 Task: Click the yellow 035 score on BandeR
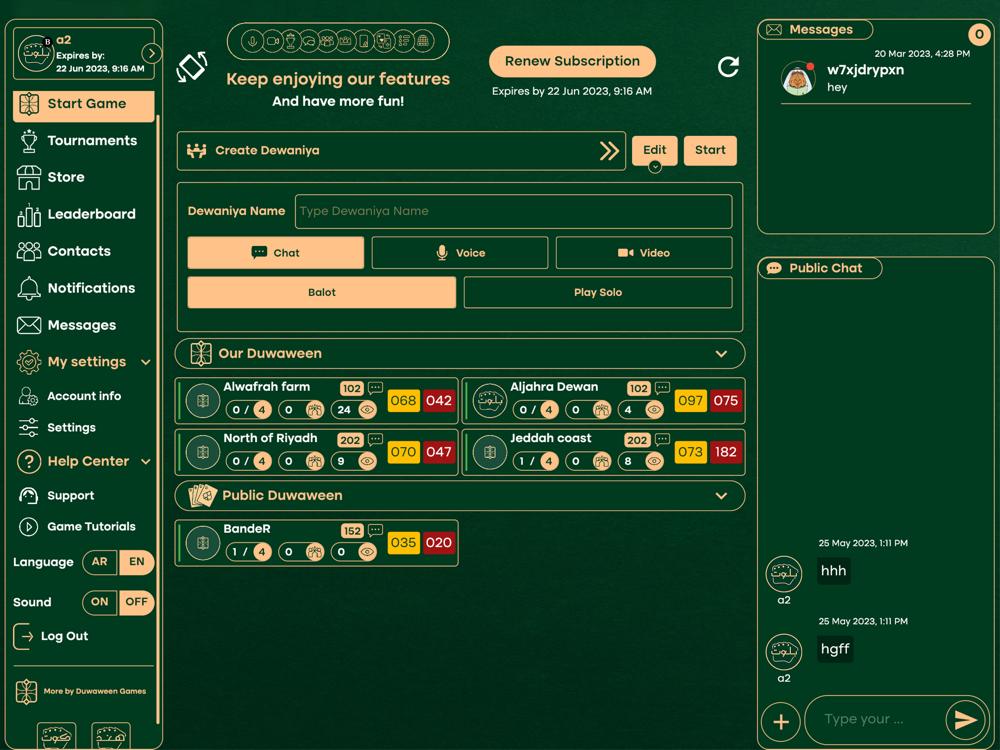click(404, 543)
